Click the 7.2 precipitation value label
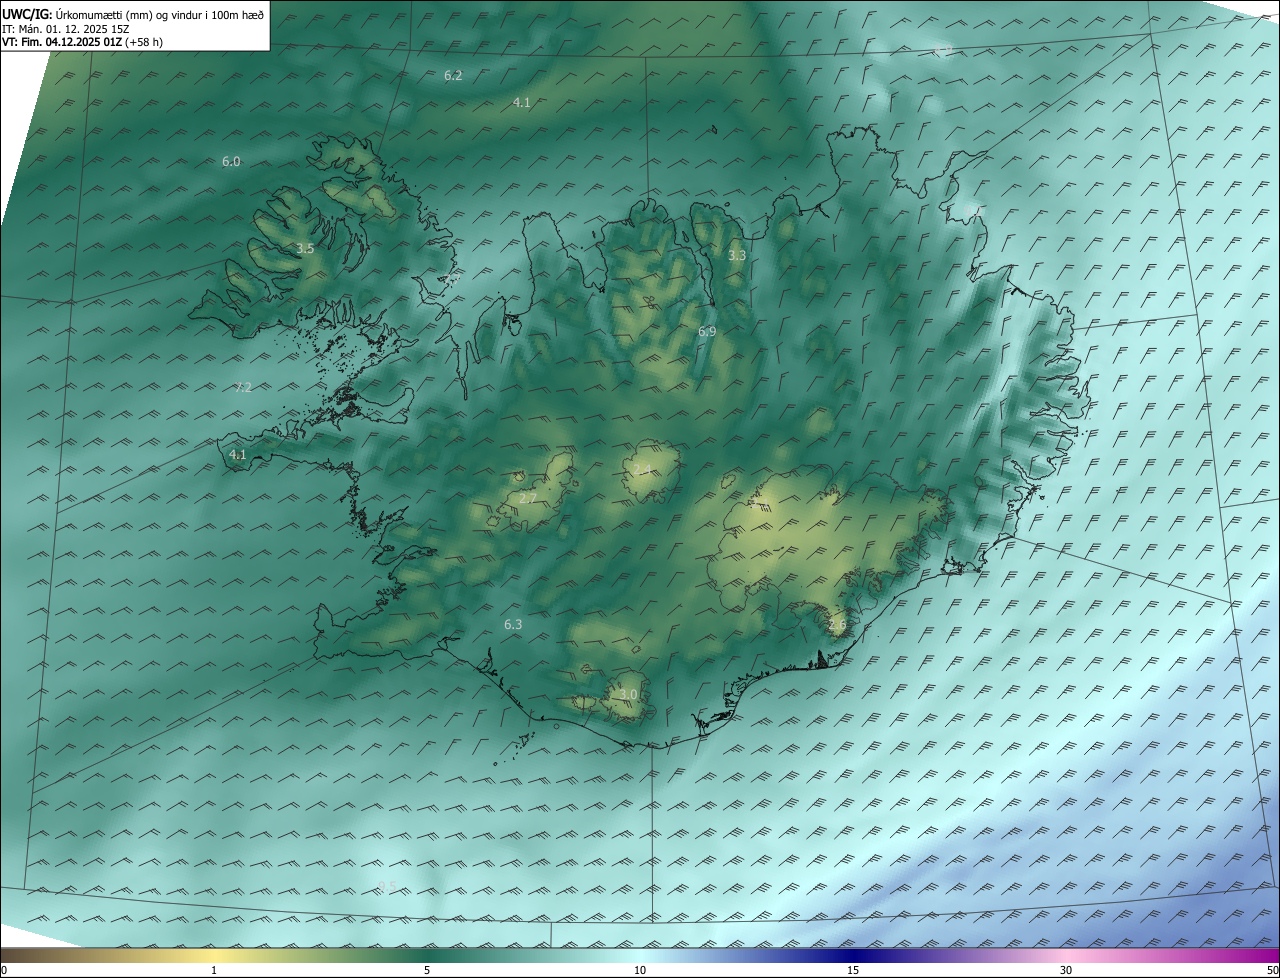Viewport: 1280px width, 978px height. pos(243,388)
